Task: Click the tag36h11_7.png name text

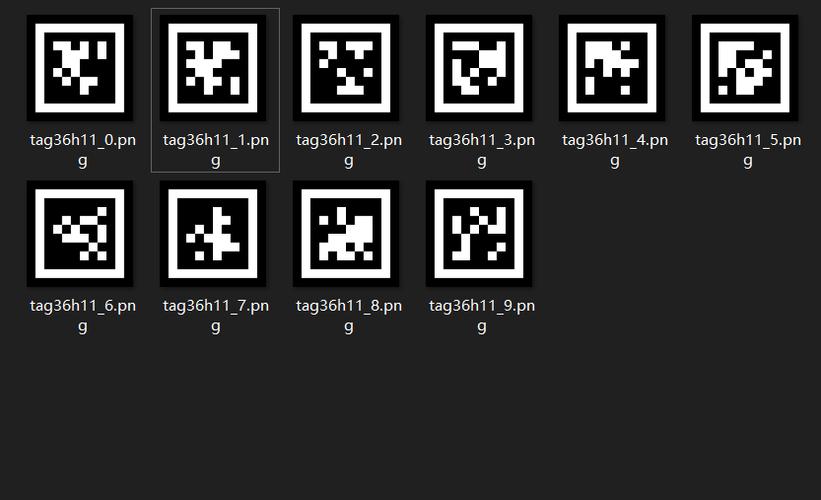Action: pos(216,316)
